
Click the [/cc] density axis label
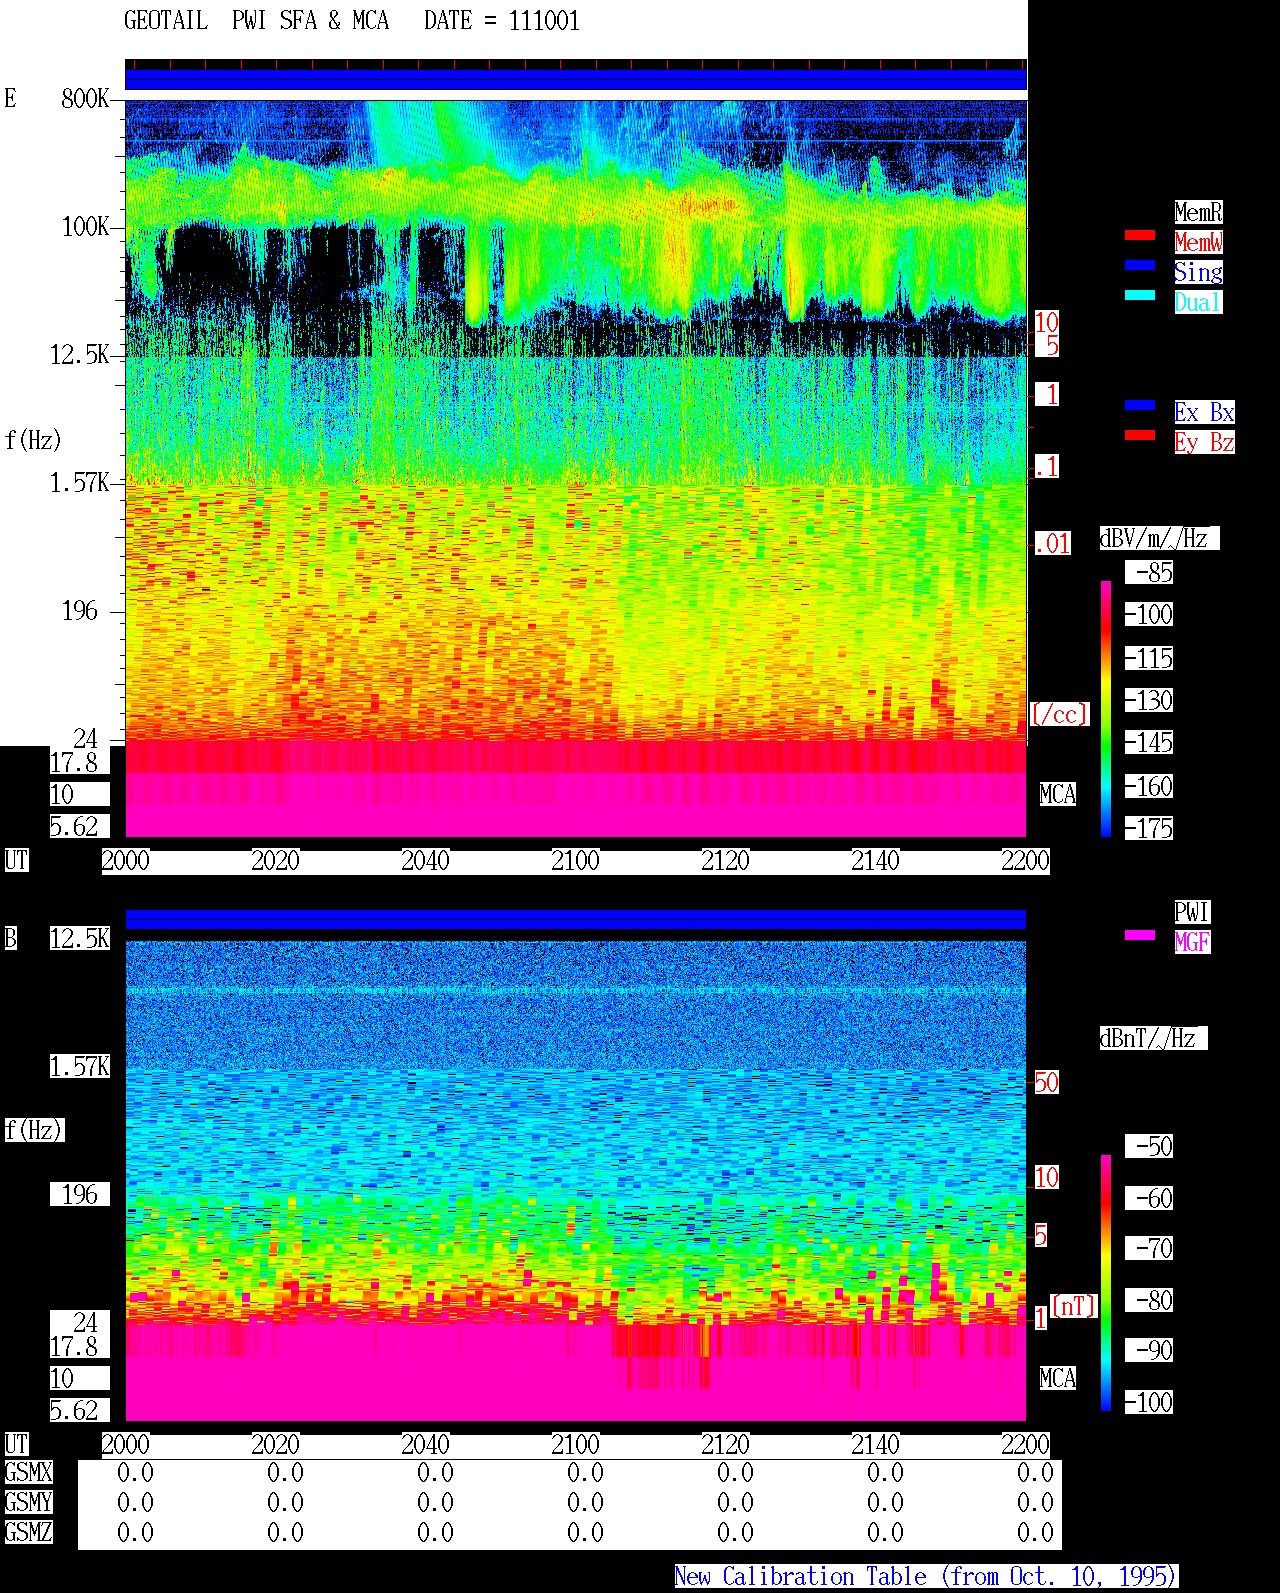pyautogui.click(x=1059, y=714)
